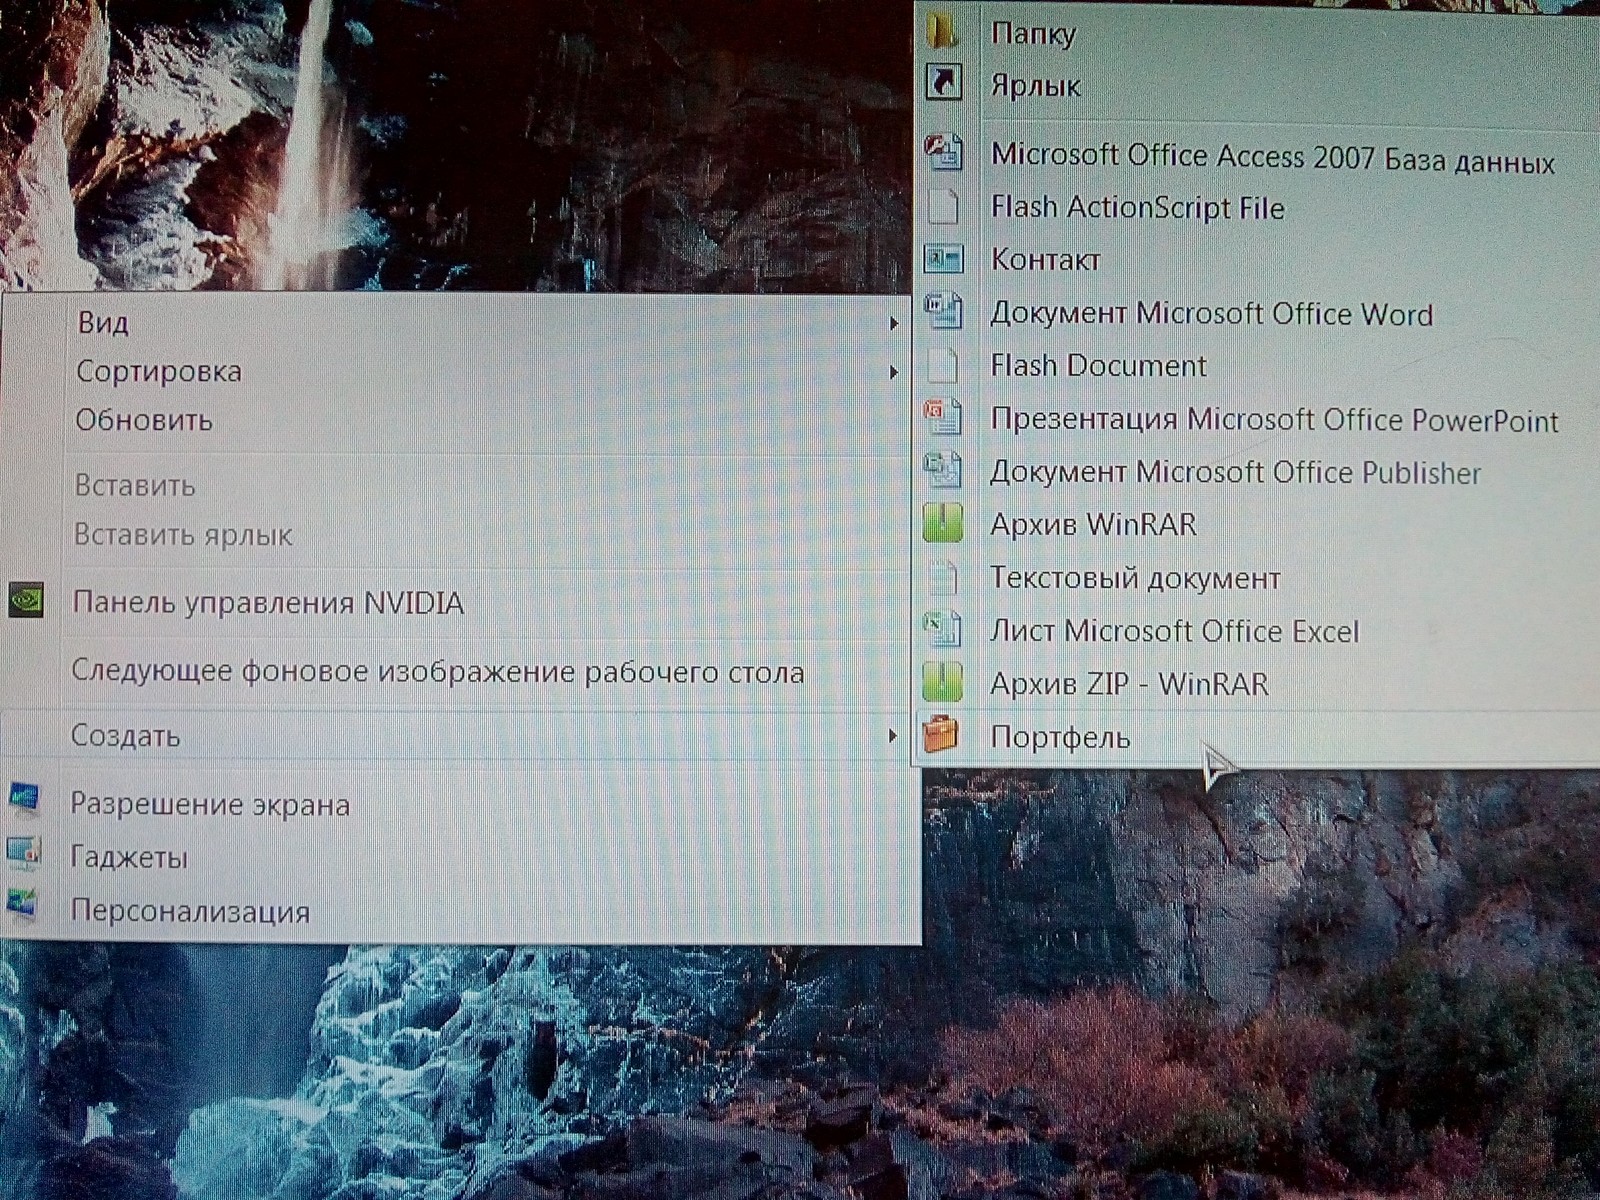Expand the Сортировка submenu arrow
Viewport: 1600px width, 1200px height.
pos(893,373)
